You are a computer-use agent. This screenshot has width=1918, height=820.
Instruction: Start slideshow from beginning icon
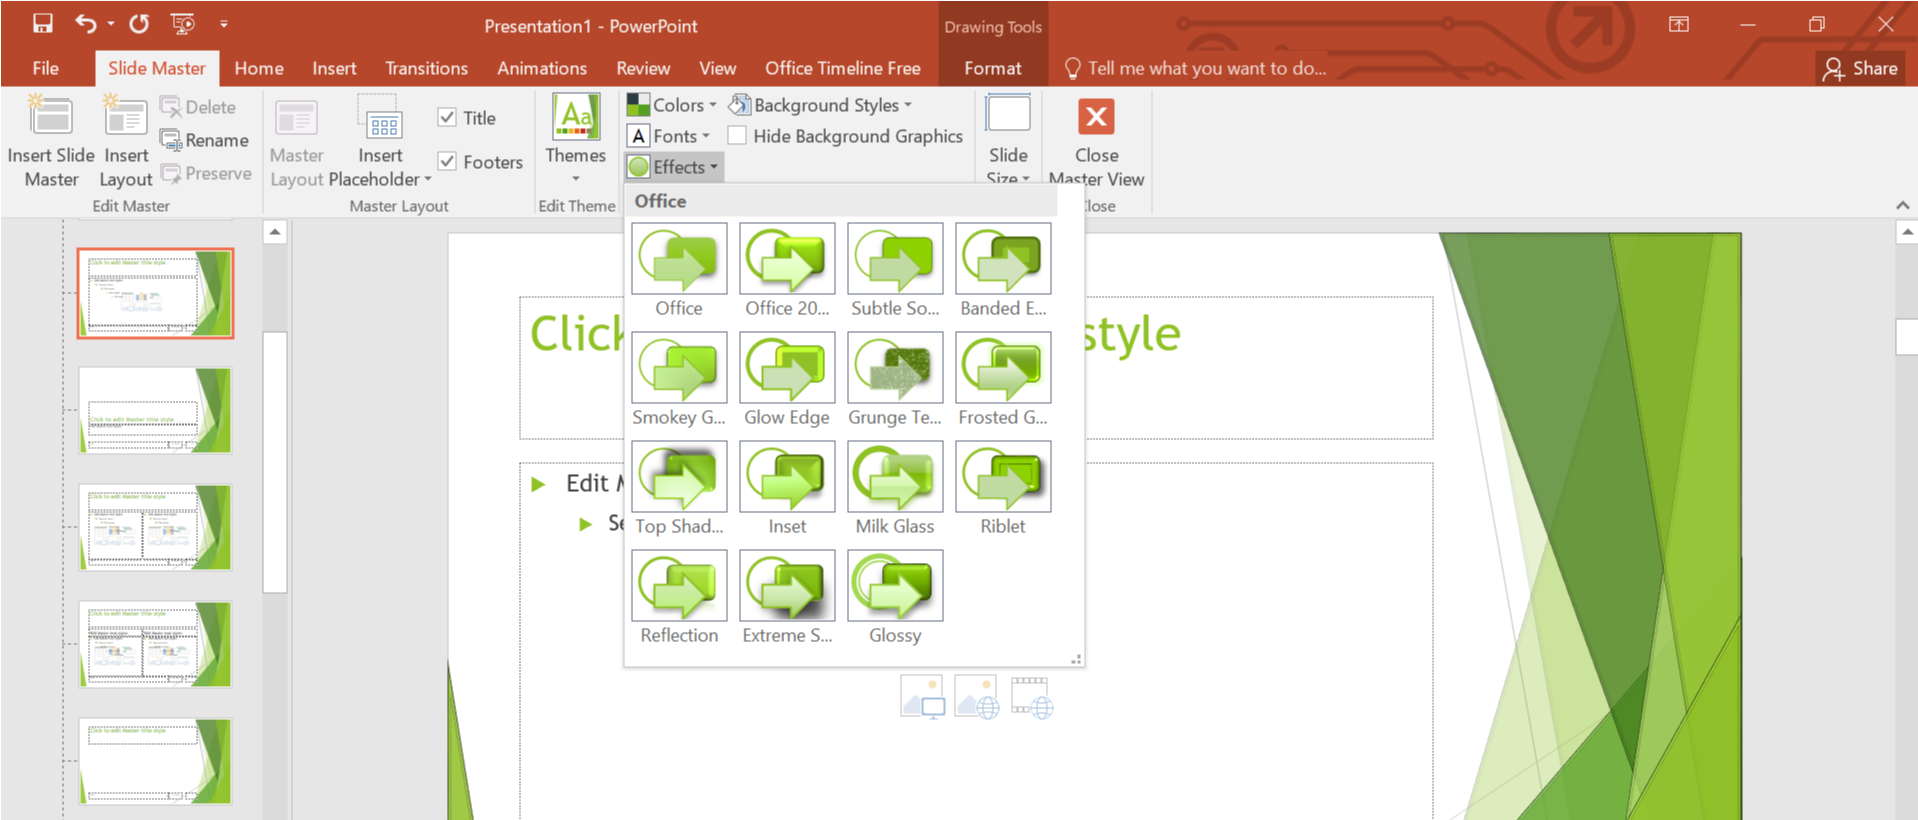183,23
